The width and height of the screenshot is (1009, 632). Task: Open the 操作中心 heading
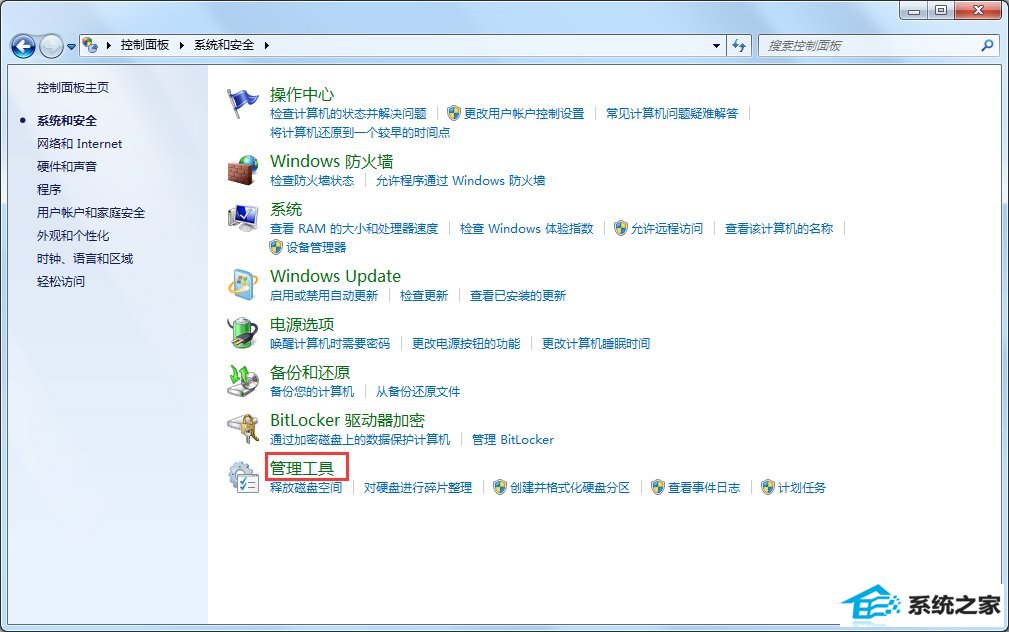302,95
